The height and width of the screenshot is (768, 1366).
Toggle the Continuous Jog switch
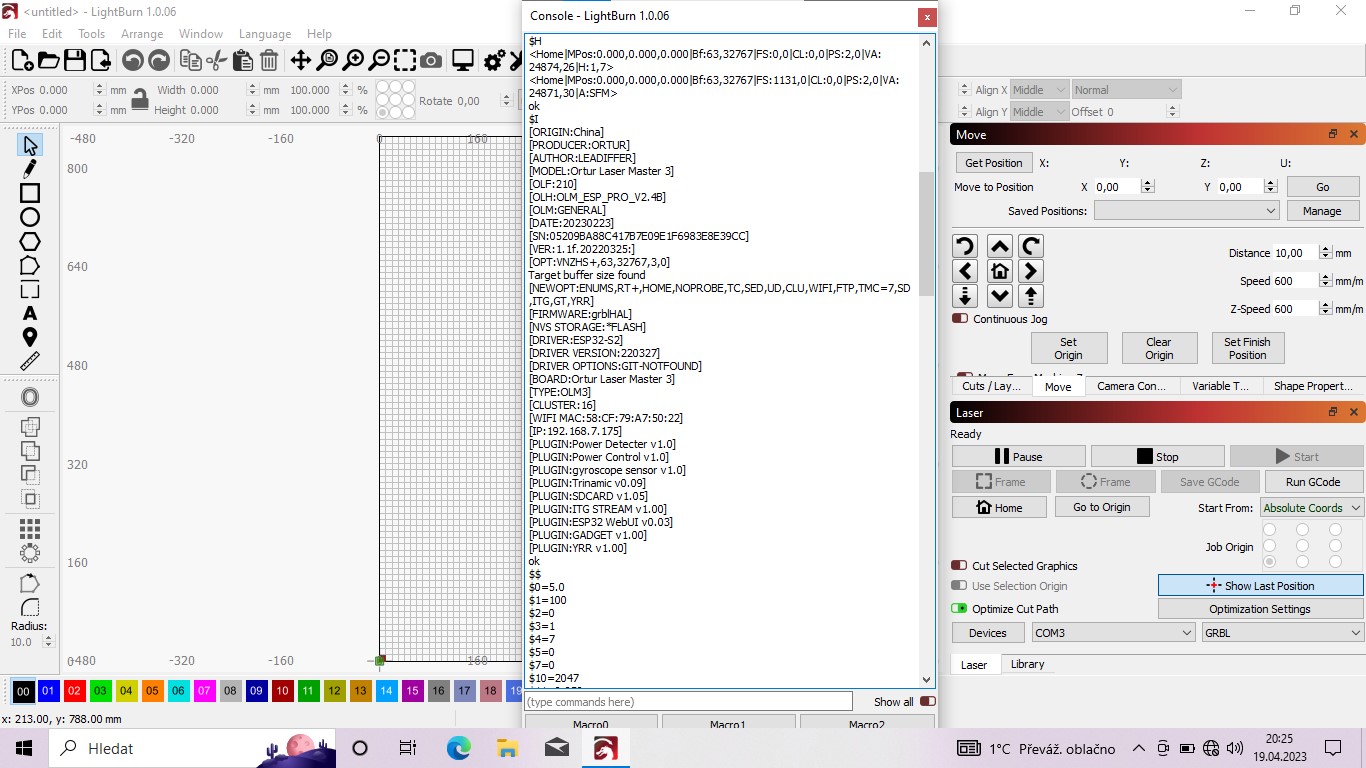tap(960, 319)
